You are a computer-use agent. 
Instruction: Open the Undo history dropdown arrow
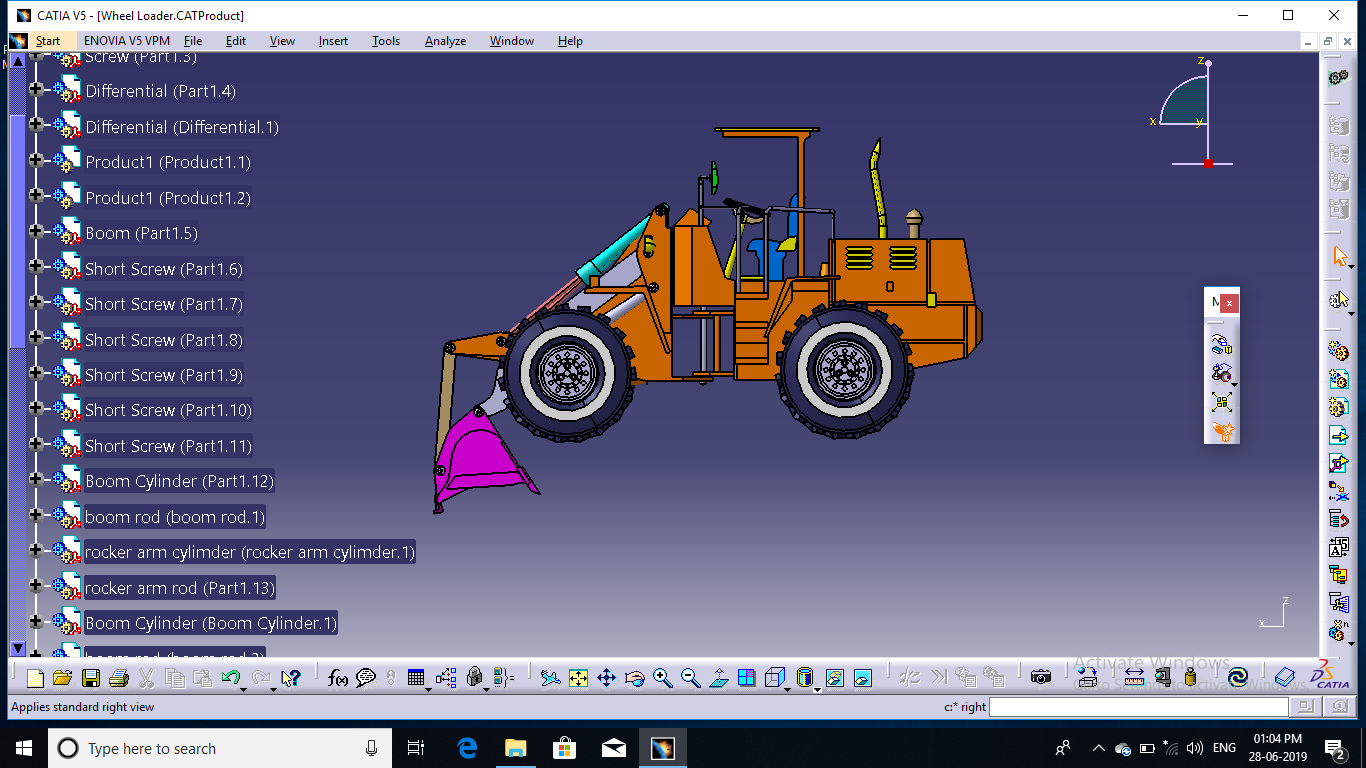pos(244,689)
